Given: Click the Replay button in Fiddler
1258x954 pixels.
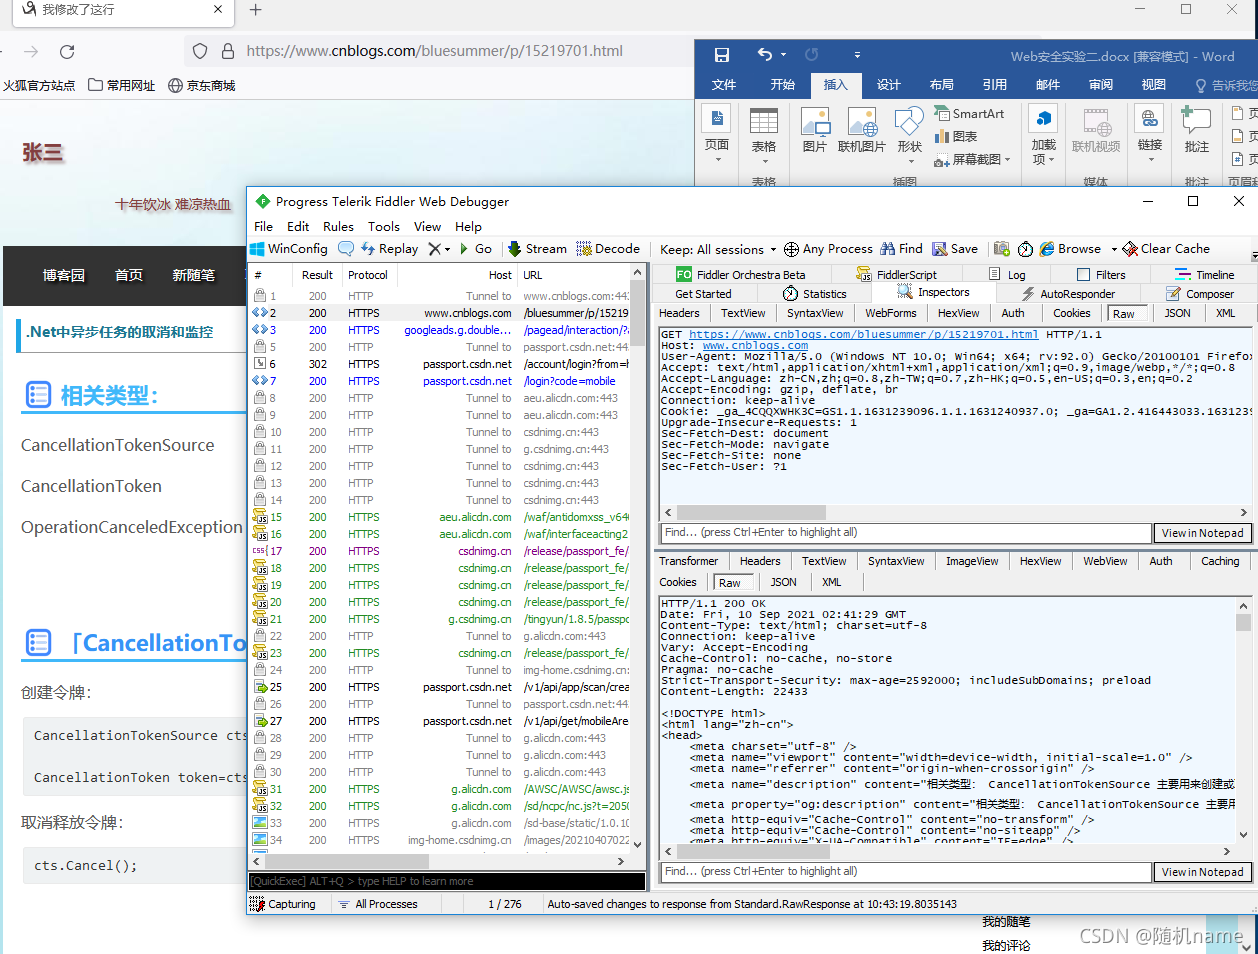Looking at the screenshot, I should pyautogui.click(x=389, y=249).
